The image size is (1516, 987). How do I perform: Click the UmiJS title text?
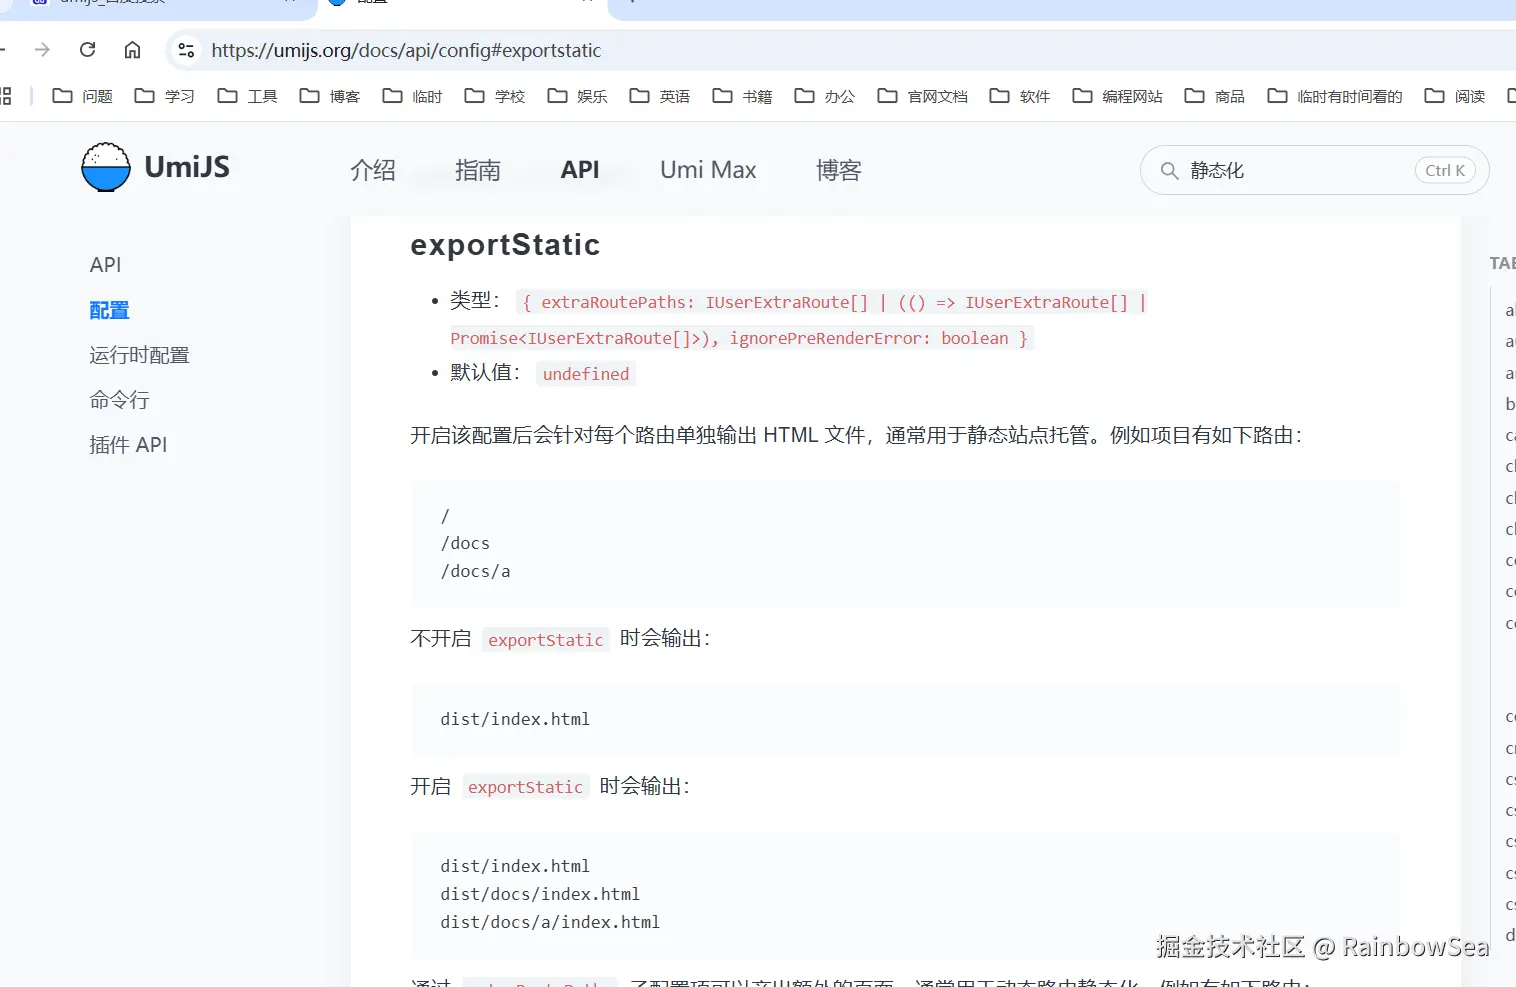187,167
